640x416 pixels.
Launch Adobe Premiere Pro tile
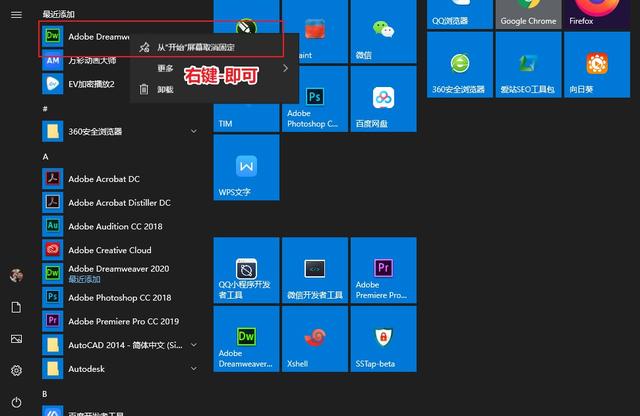click(383, 270)
